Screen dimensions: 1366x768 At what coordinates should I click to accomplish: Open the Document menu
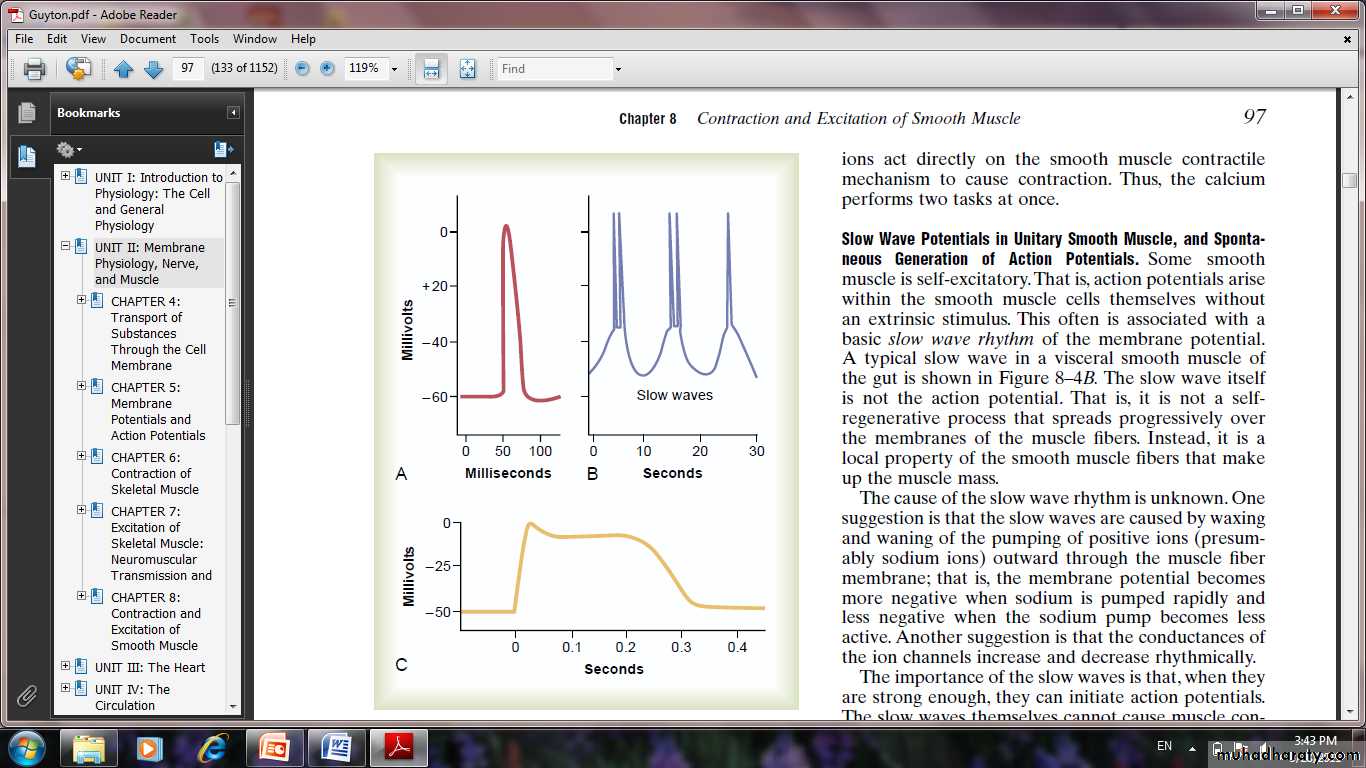pyautogui.click(x=147, y=39)
